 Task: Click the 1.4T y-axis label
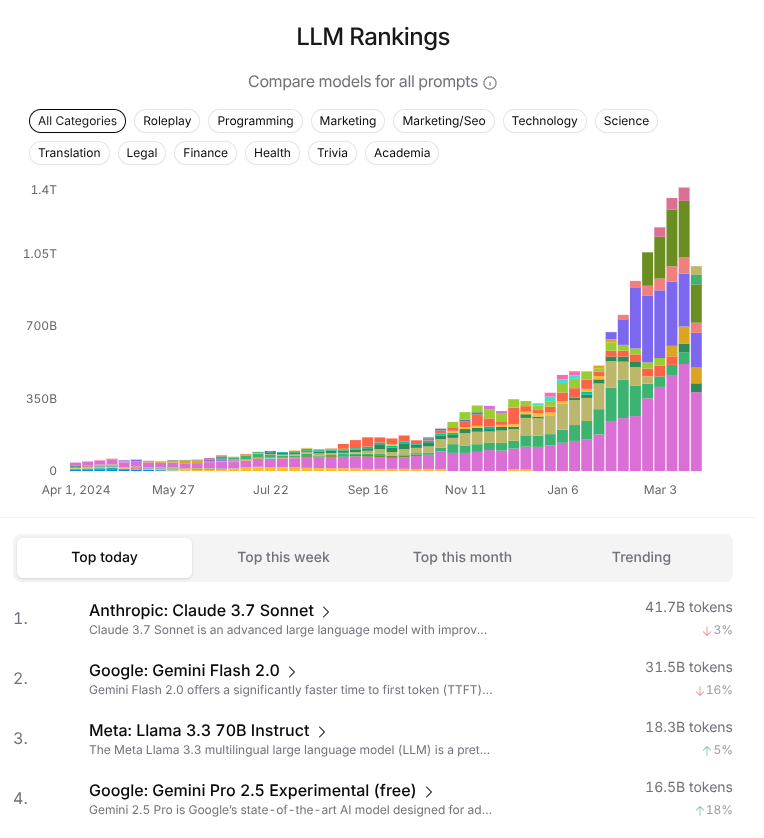43,190
